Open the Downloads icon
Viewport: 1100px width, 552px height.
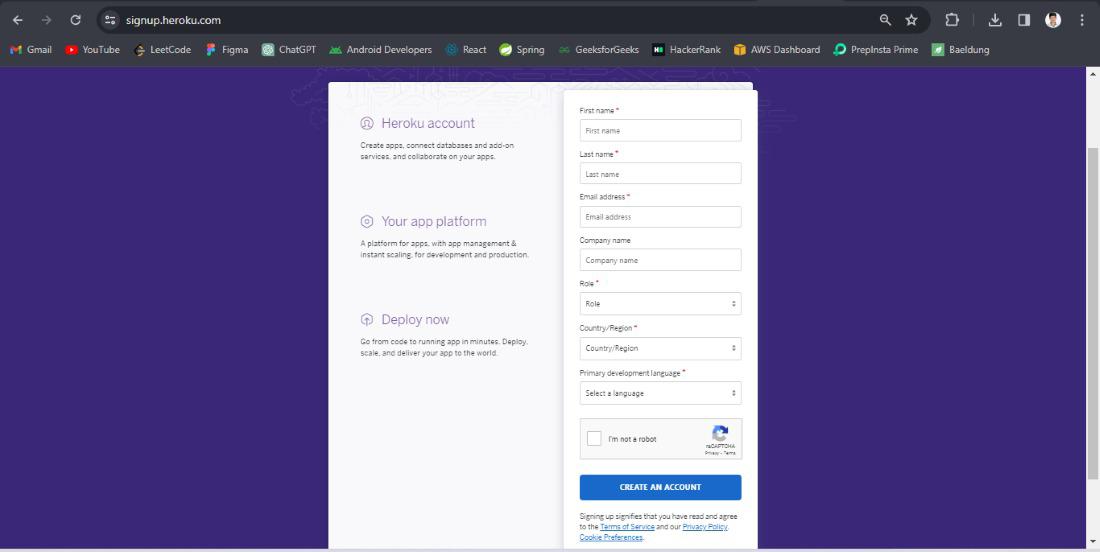(x=995, y=20)
